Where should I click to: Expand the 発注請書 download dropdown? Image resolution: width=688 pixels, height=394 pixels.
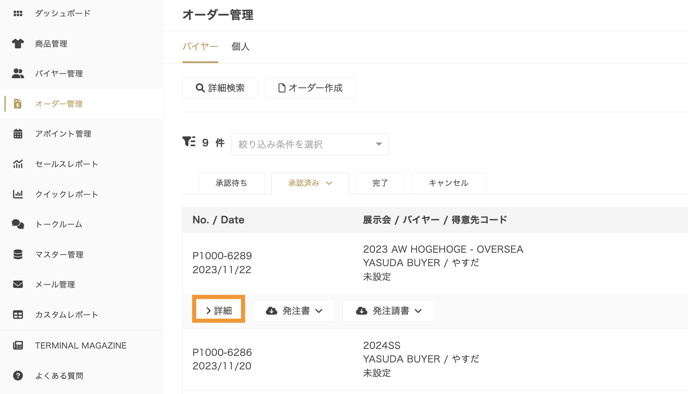pos(388,311)
